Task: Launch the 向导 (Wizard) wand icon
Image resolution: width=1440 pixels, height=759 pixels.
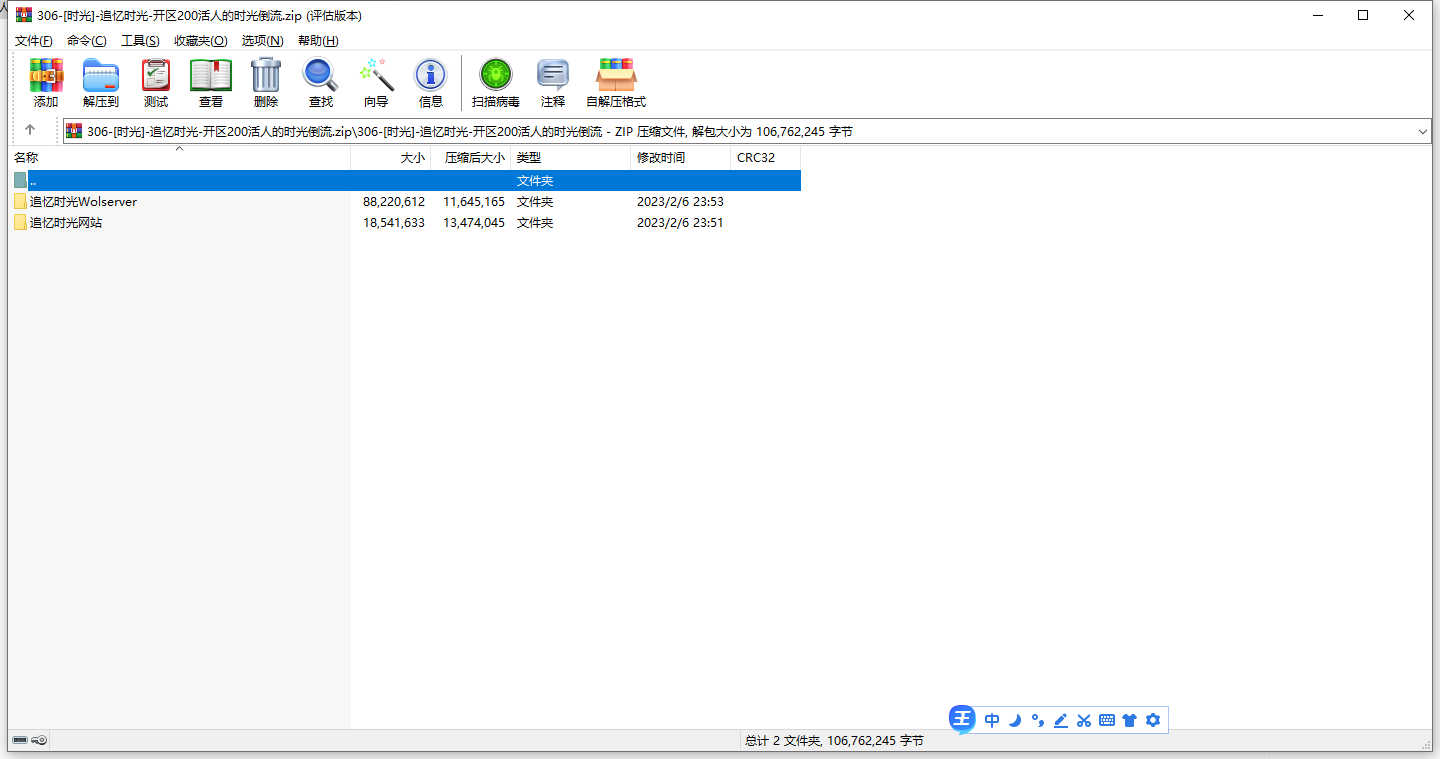Action: coord(376,83)
